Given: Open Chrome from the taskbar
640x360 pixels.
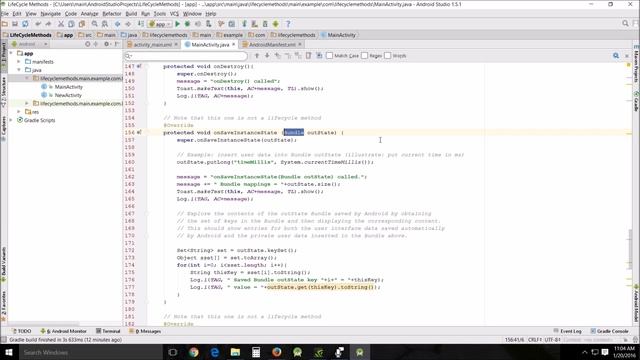Looking at the screenshot, I should tap(193, 352).
